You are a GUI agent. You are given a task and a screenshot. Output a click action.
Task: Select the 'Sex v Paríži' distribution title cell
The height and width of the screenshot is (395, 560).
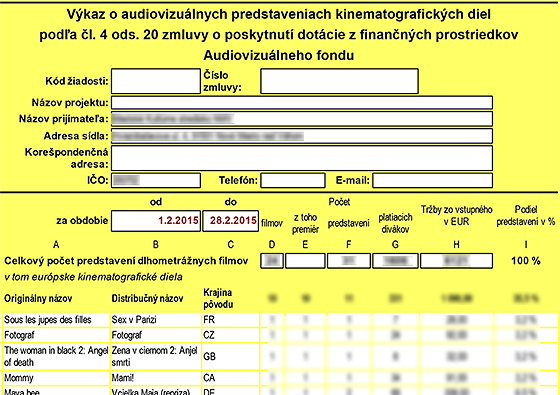coord(156,320)
